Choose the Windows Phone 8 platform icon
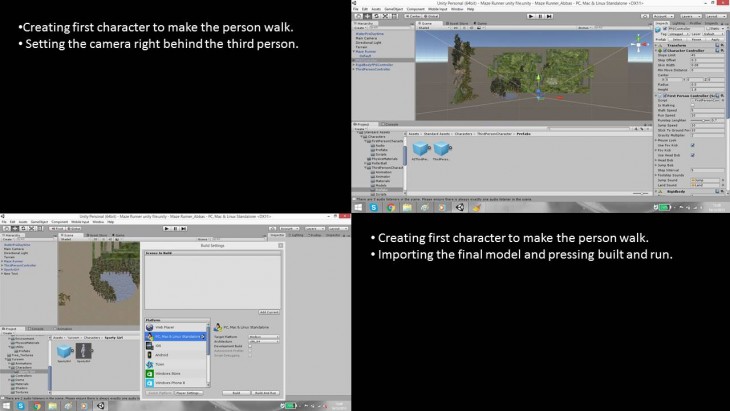Image resolution: width=730 pixels, height=411 pixels. (150, 382)
